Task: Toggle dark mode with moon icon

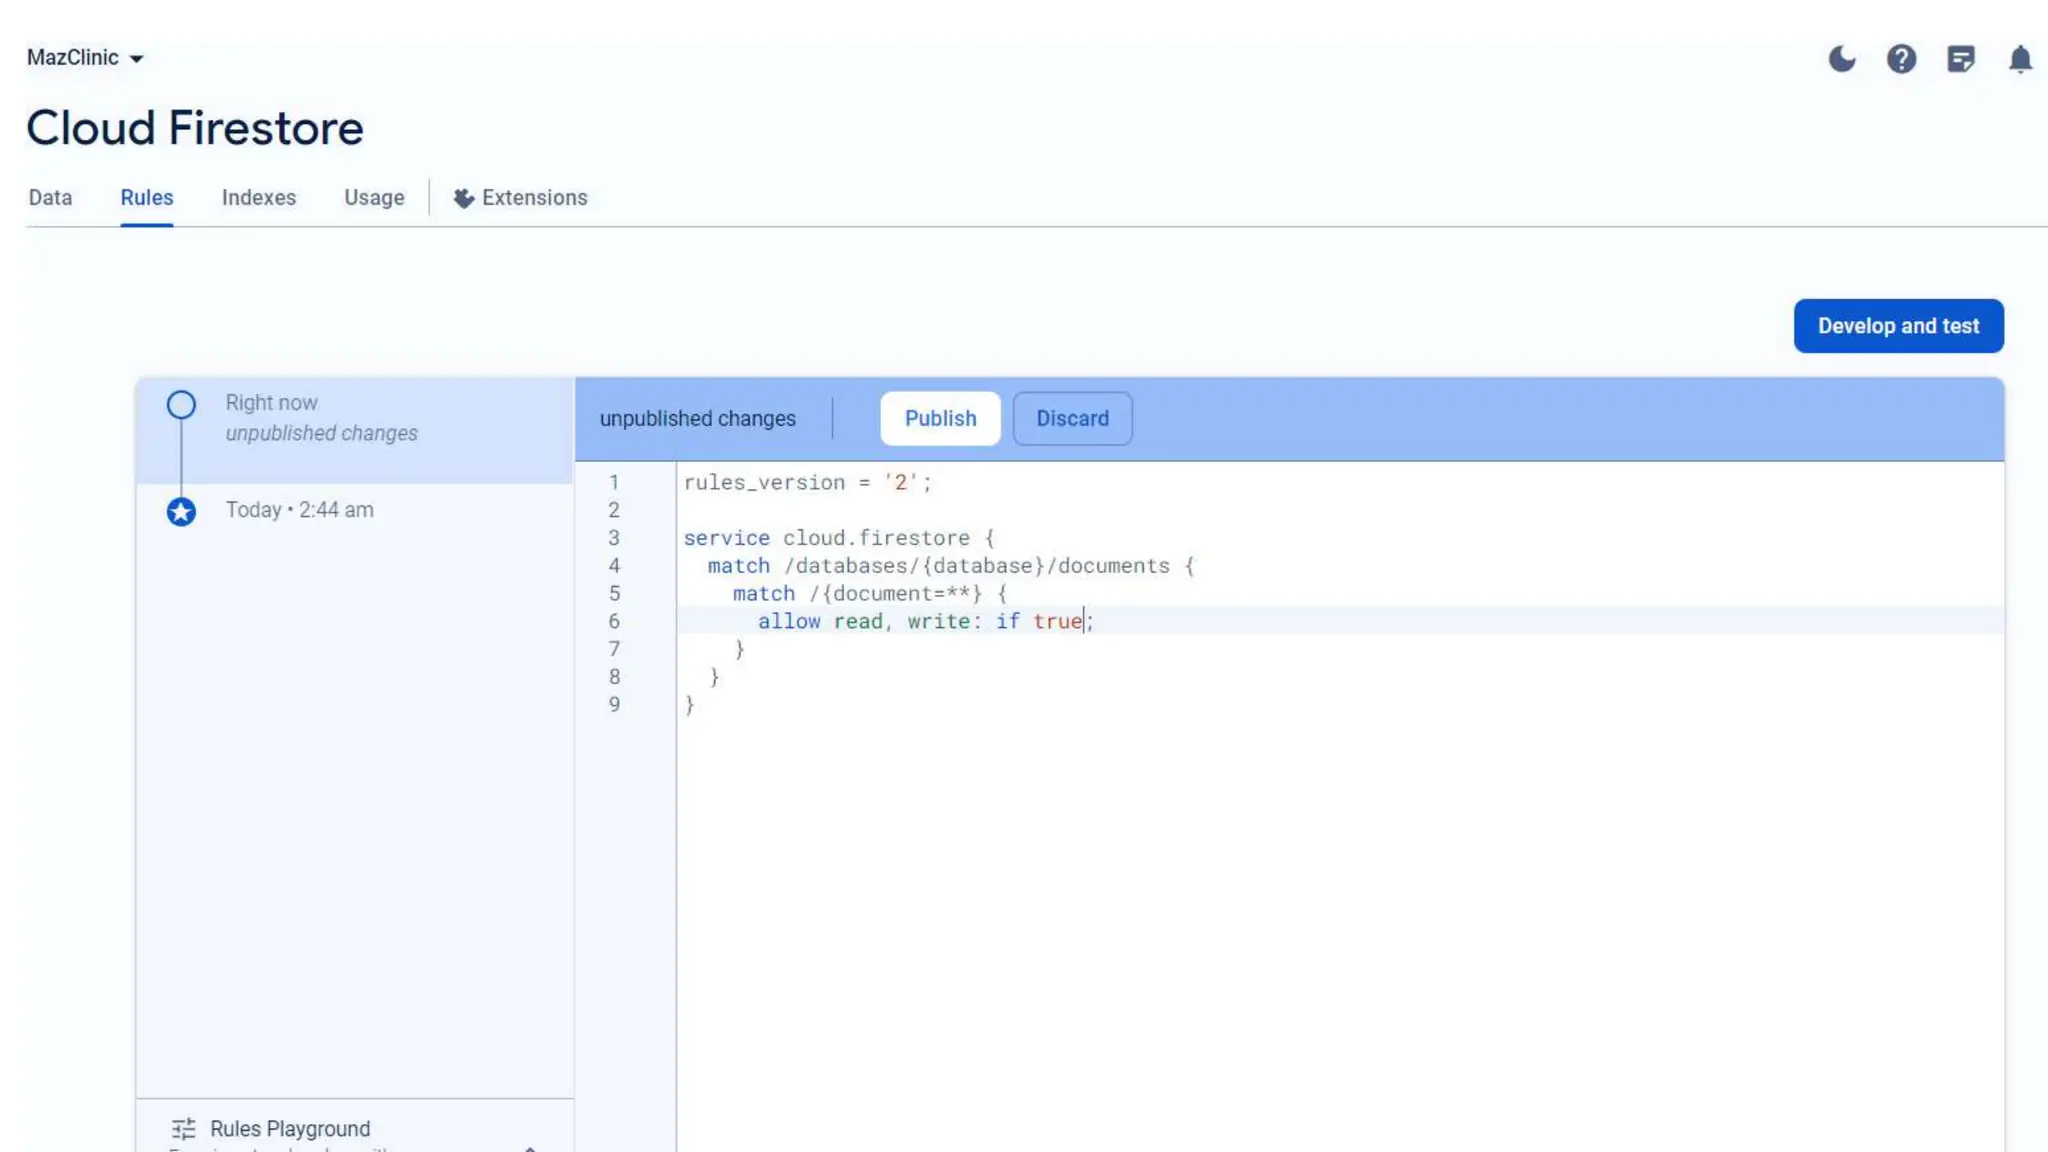Action: (x=1841, y=59)
